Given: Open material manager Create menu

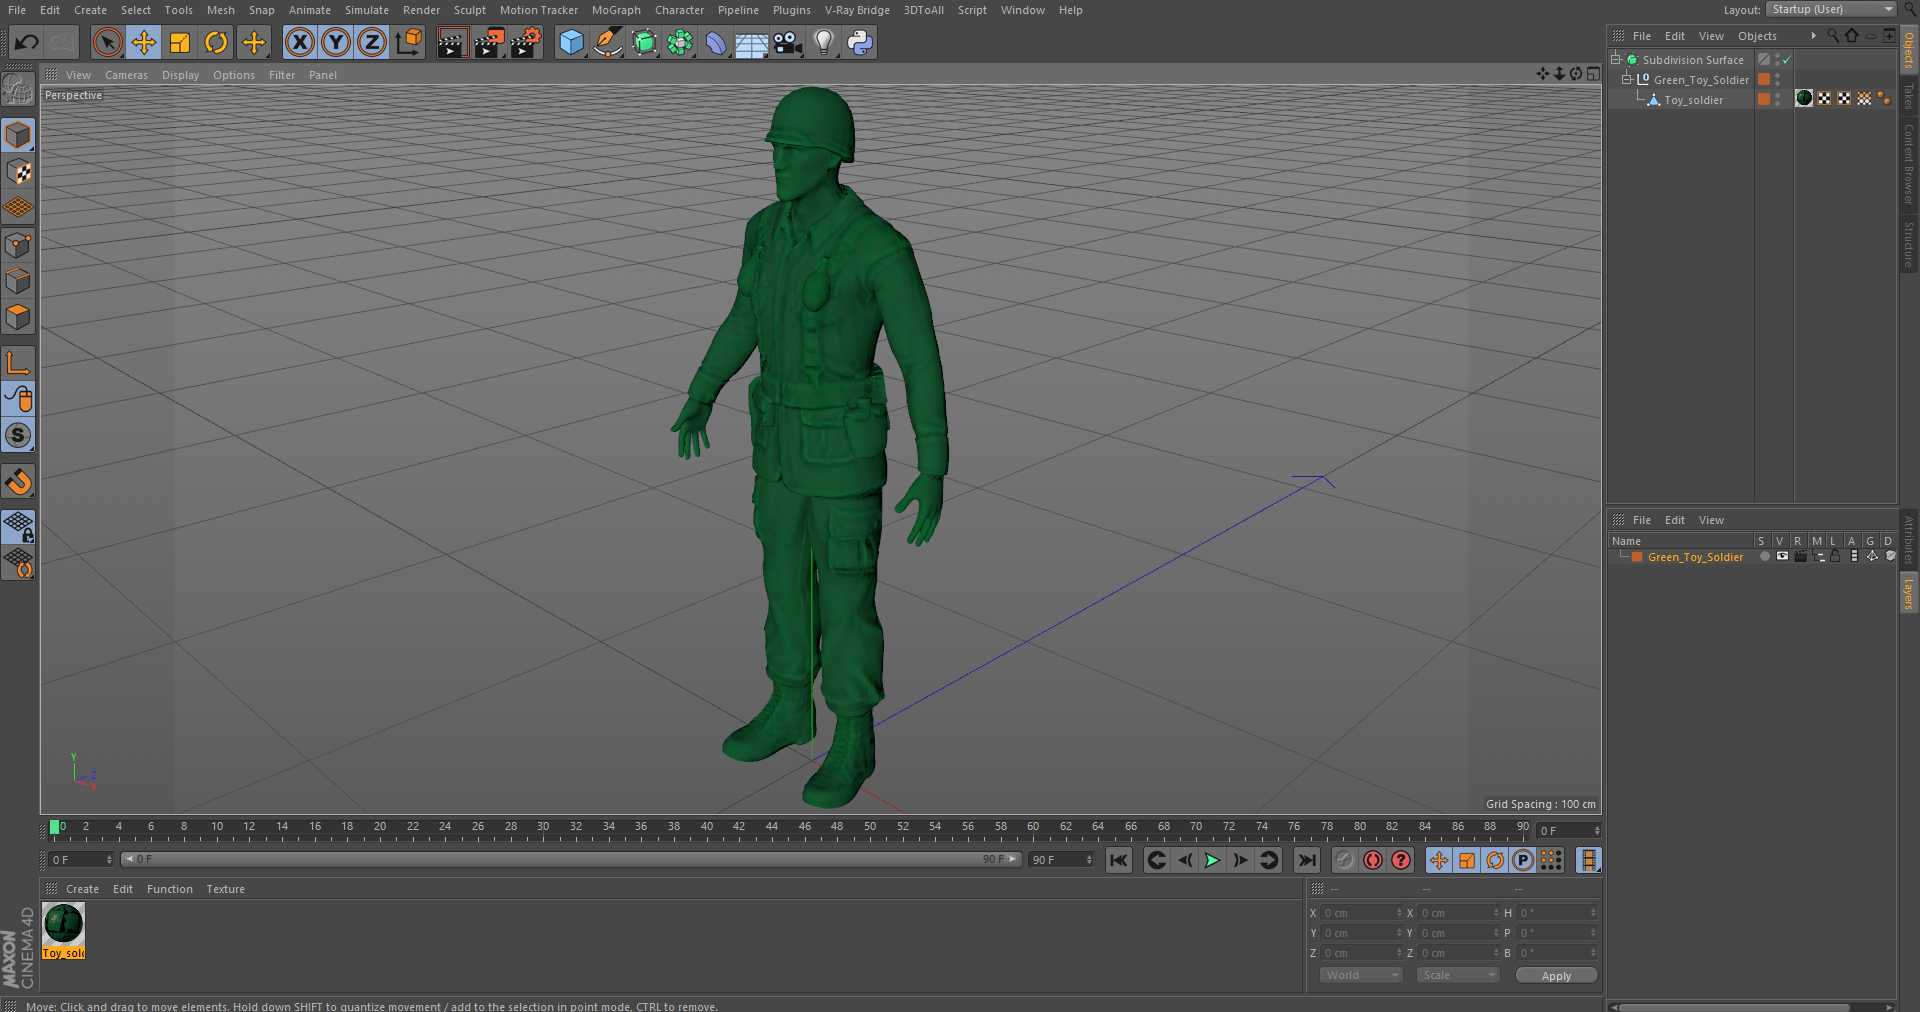Looking at the screenshot, I should [x=82, y=889].
